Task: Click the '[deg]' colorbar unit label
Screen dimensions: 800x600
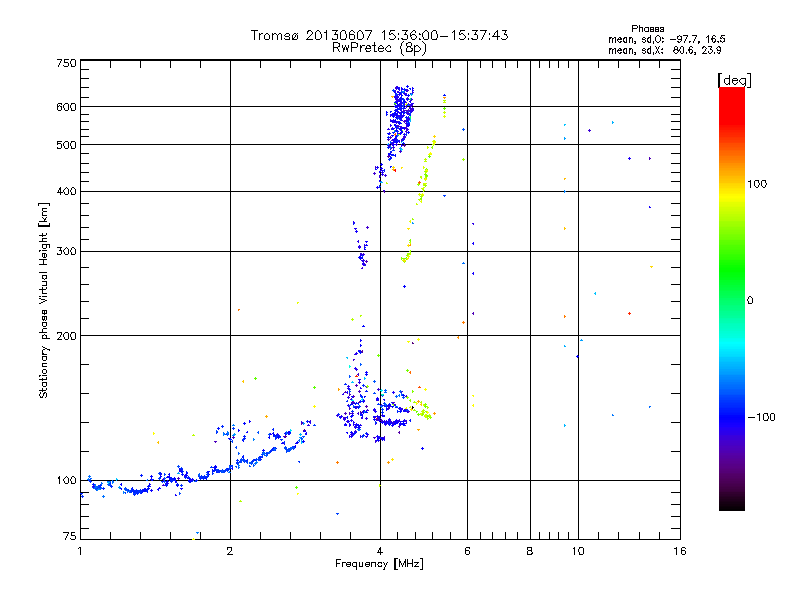Action: 734,80
